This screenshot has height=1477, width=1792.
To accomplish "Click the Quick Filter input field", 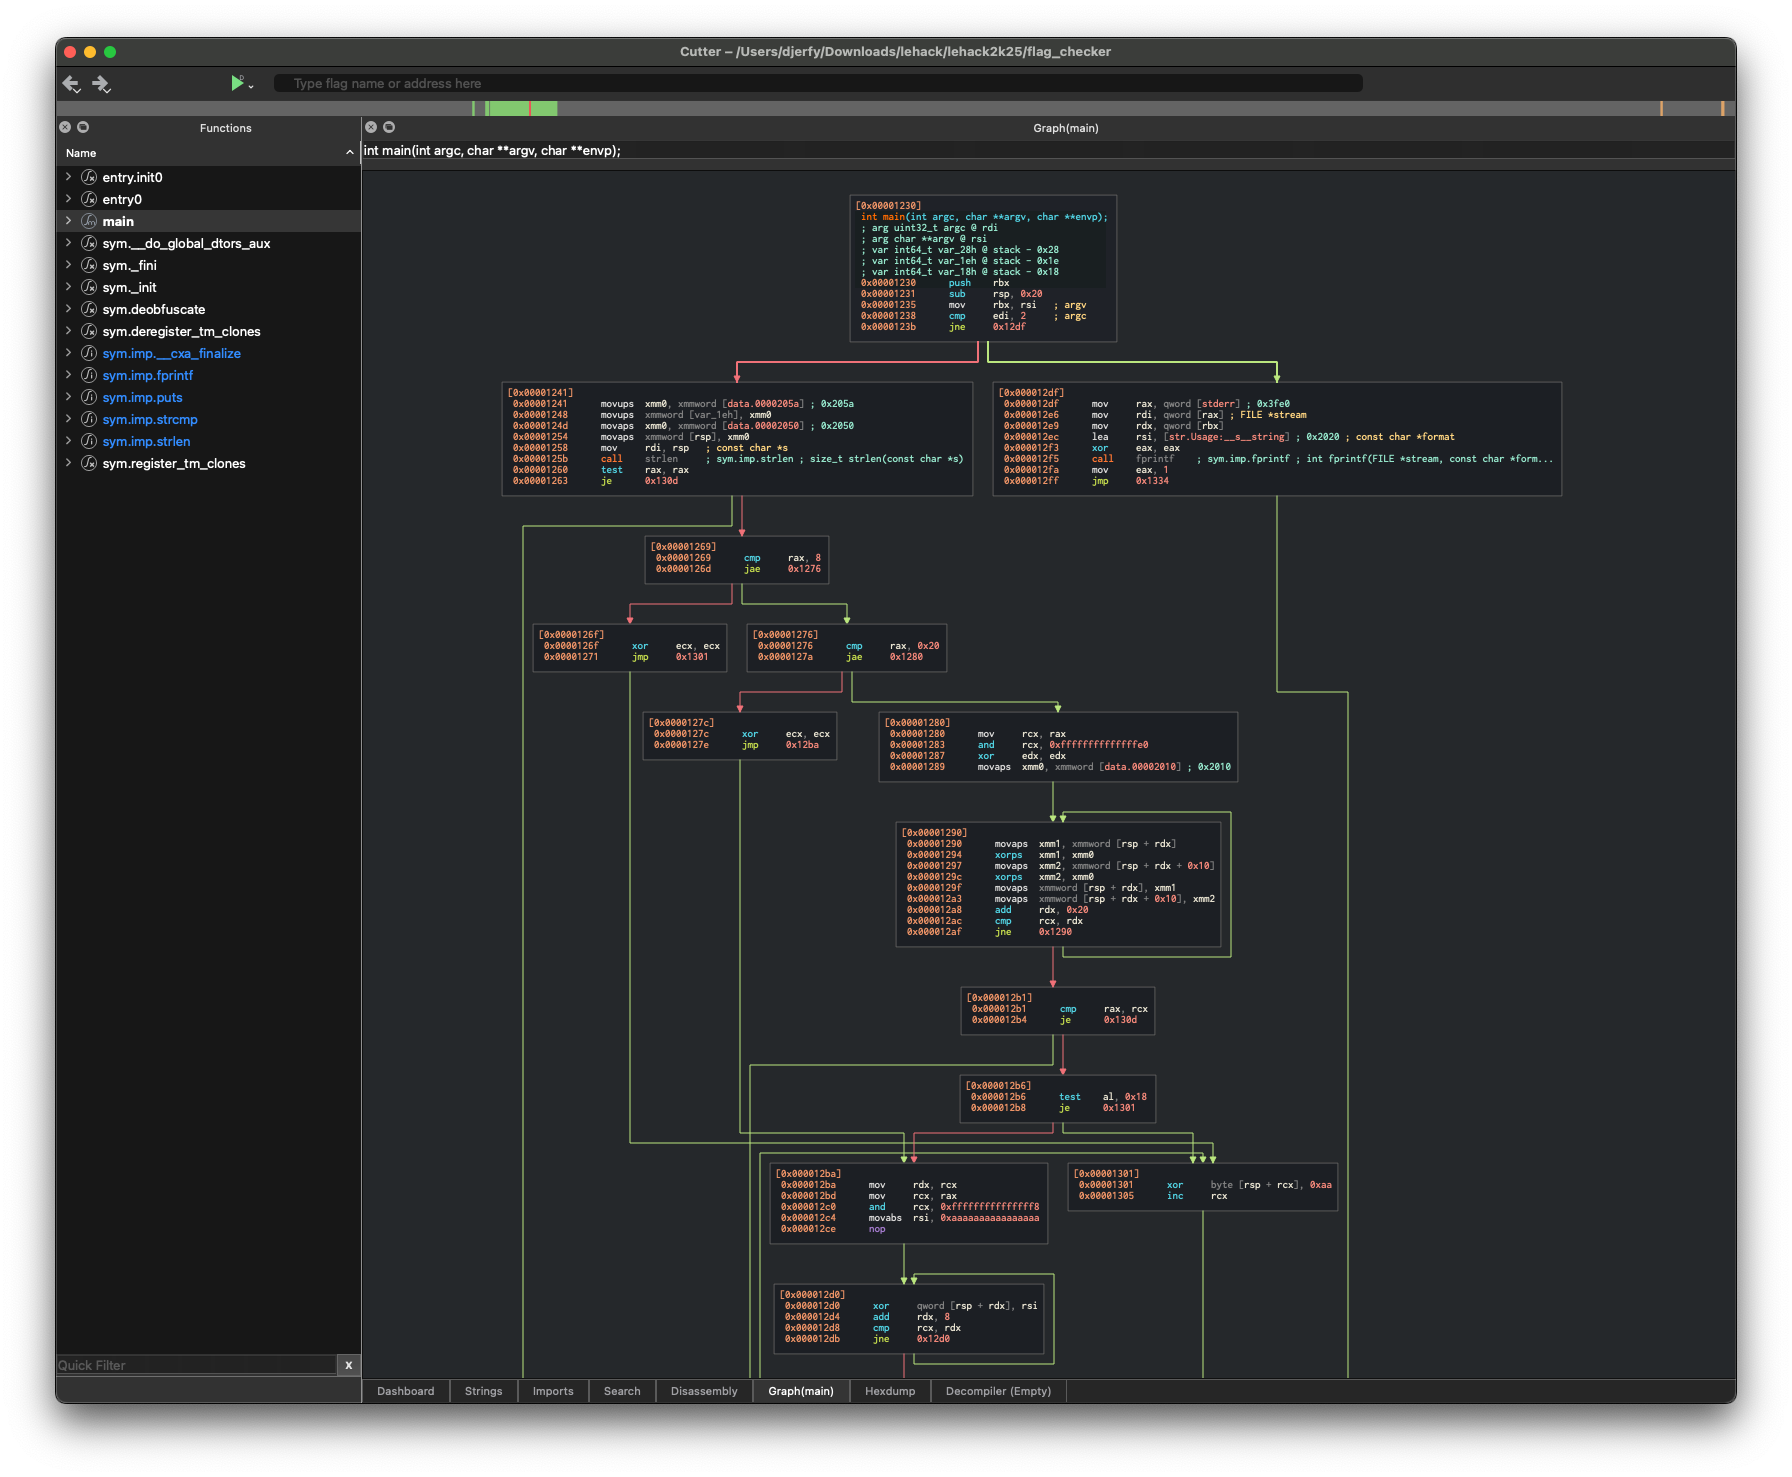I will pos(196,1365).
